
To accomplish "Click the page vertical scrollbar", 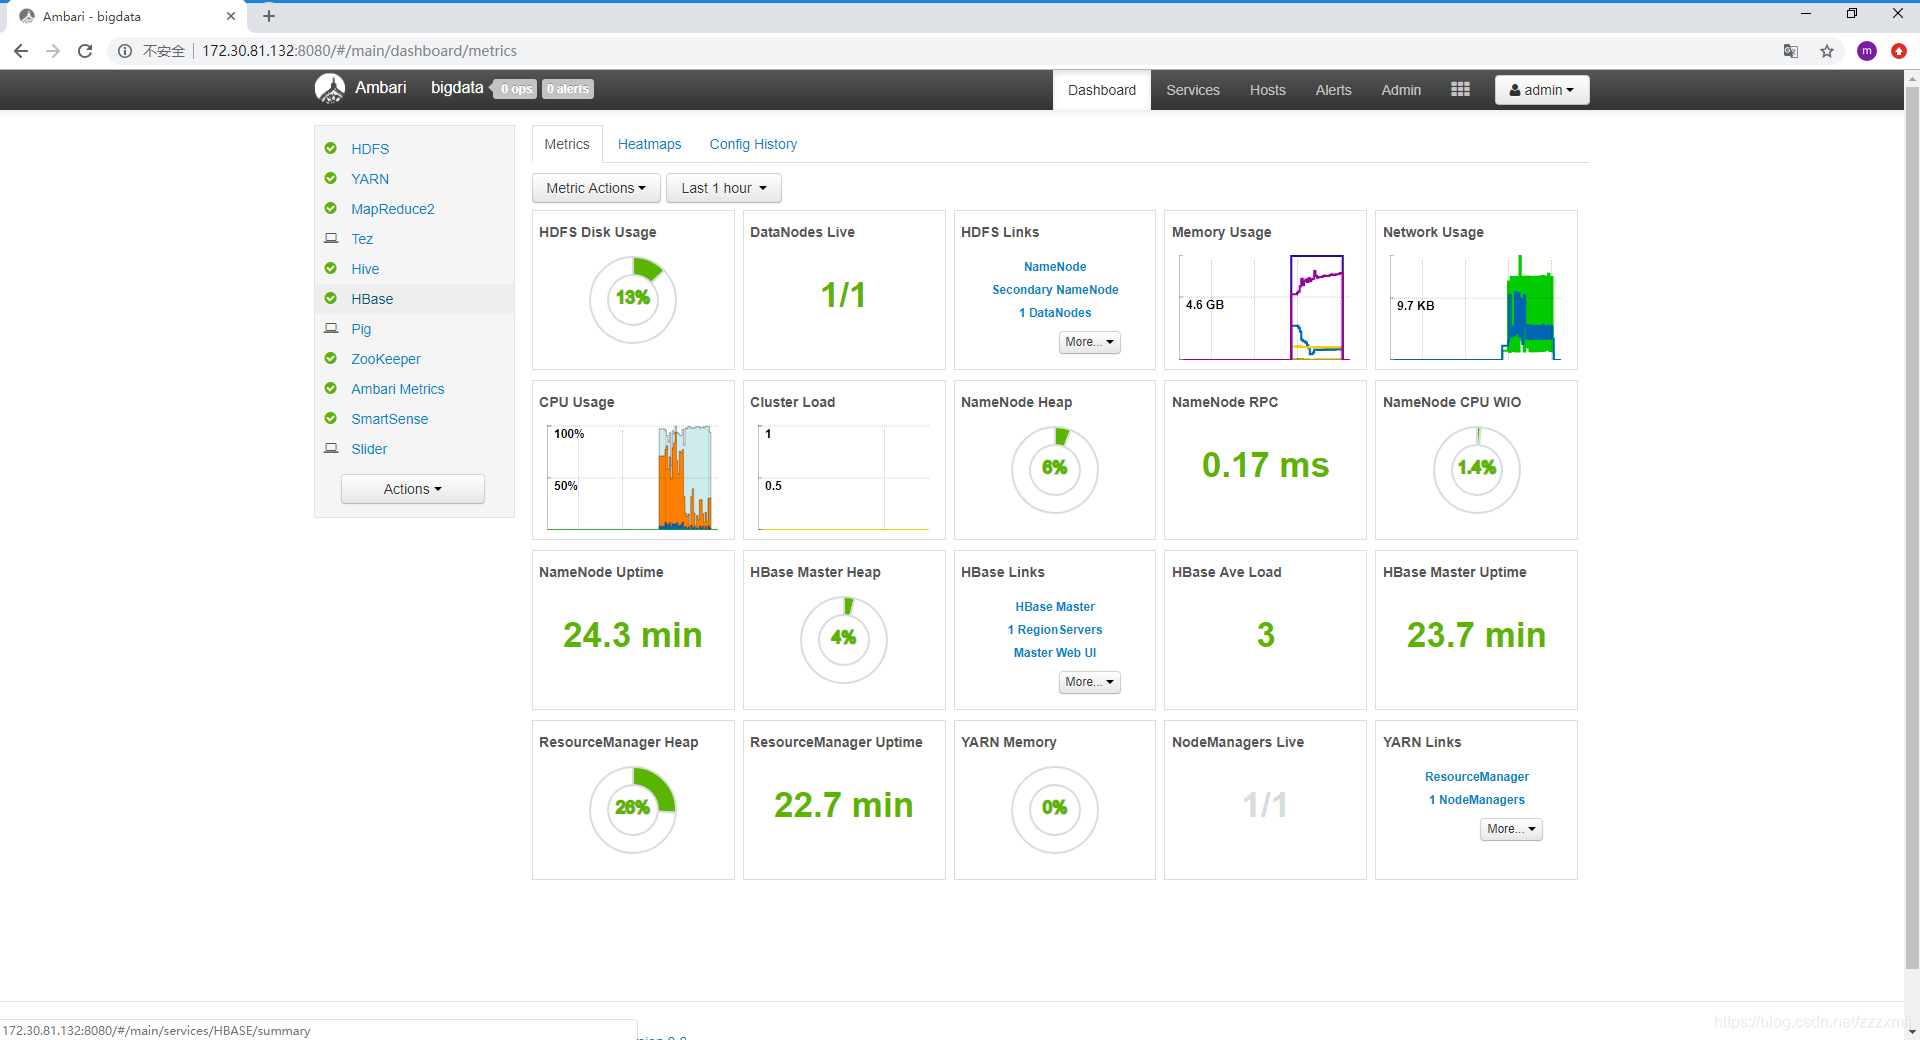I will [1912, 528].
